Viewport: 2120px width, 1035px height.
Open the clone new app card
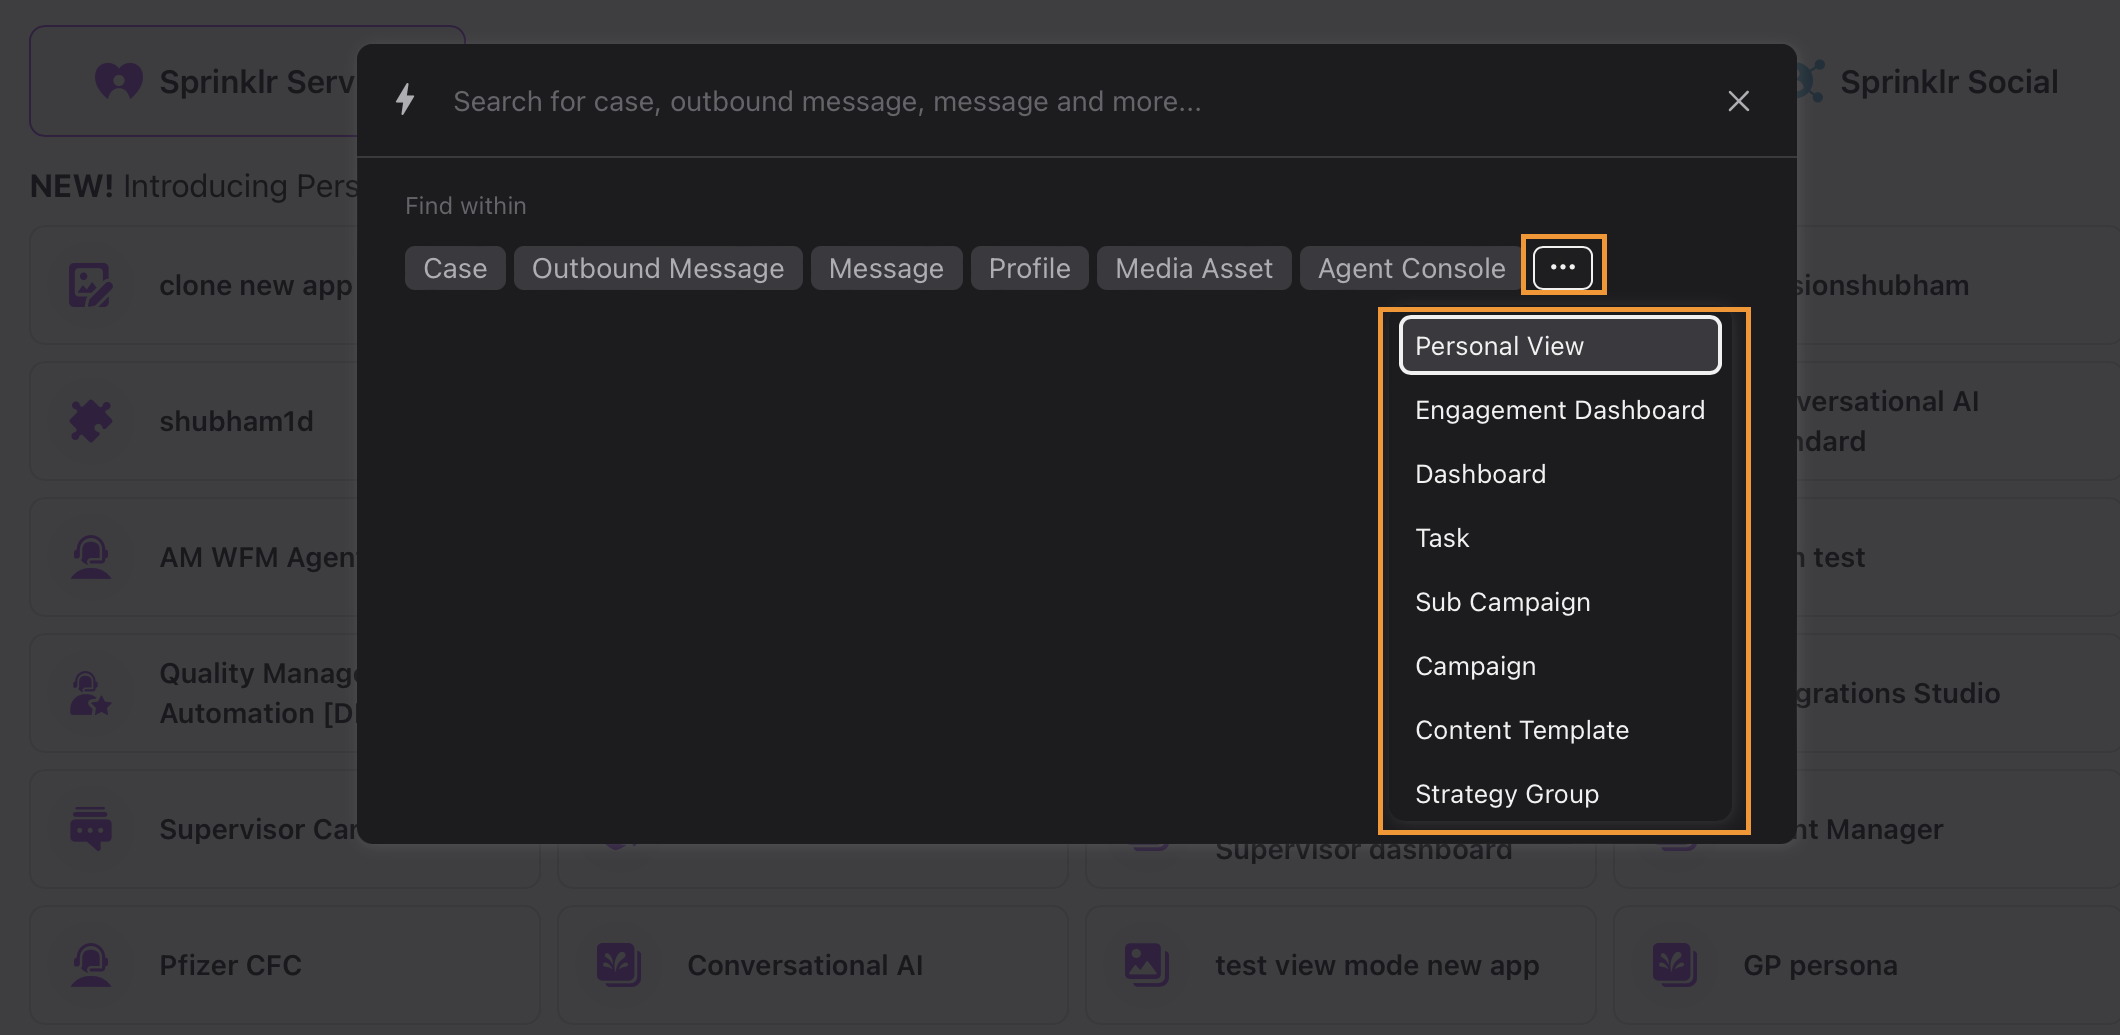[195, 285]
